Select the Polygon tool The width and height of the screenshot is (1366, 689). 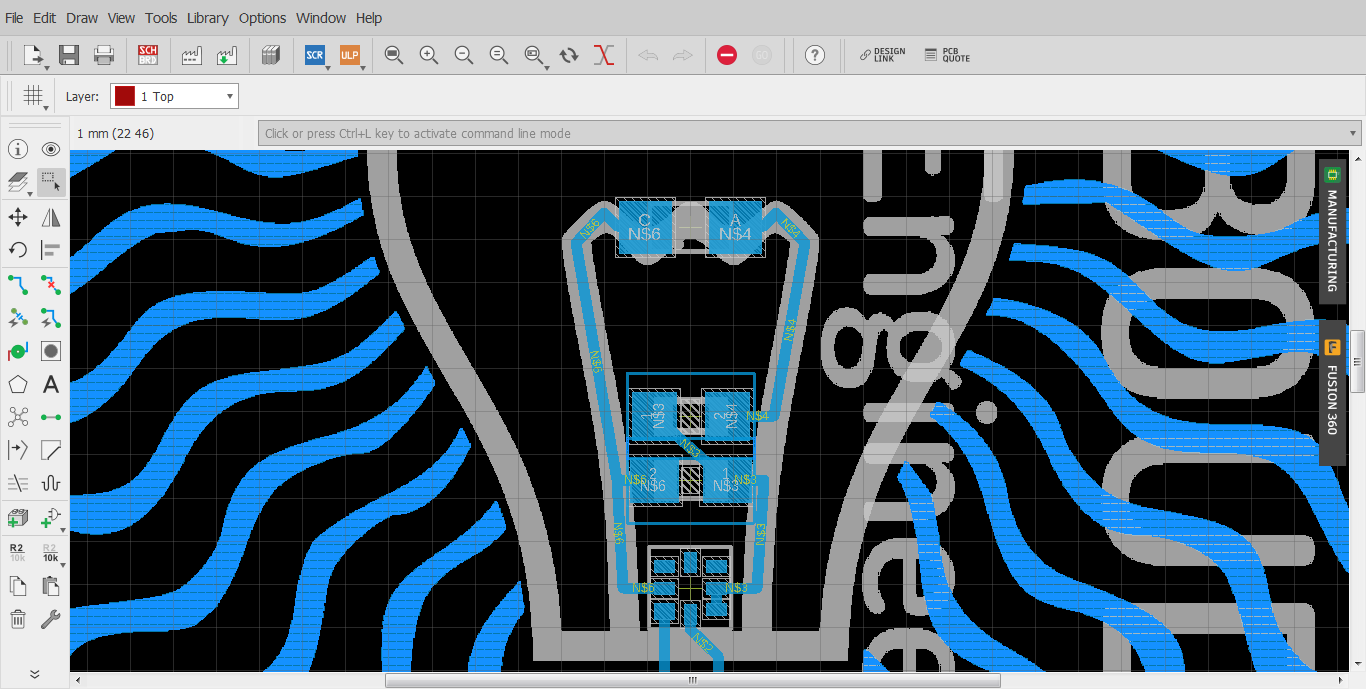click(18, 384)
